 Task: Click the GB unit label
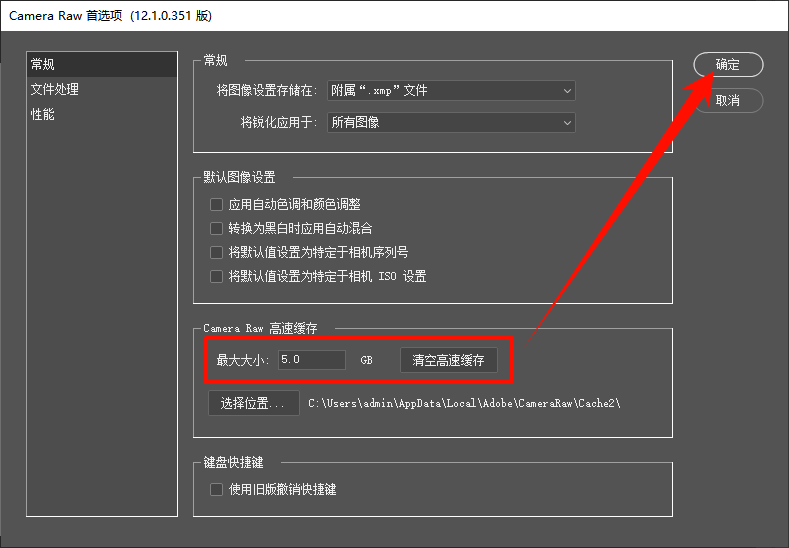point(366,360)
